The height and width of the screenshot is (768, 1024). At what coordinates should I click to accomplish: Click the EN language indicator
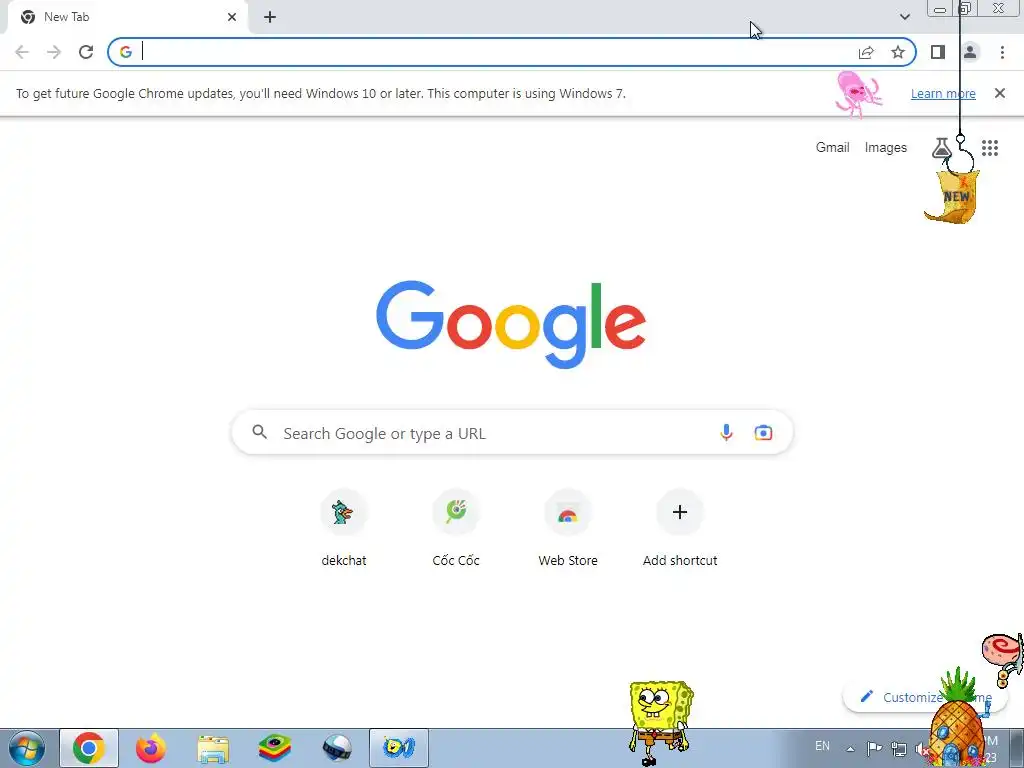(x=822, y=746)
